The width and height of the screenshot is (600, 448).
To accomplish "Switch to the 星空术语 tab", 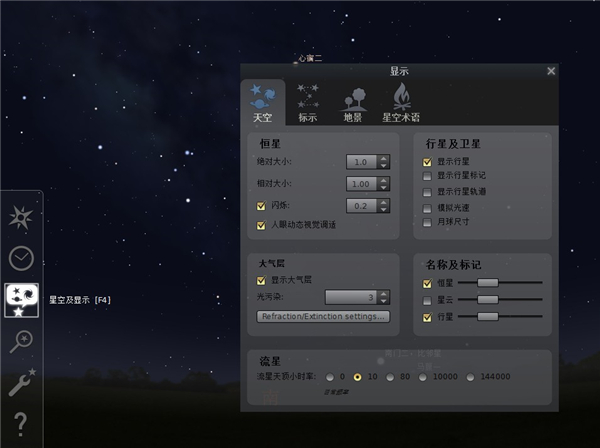I will (401, 103).
